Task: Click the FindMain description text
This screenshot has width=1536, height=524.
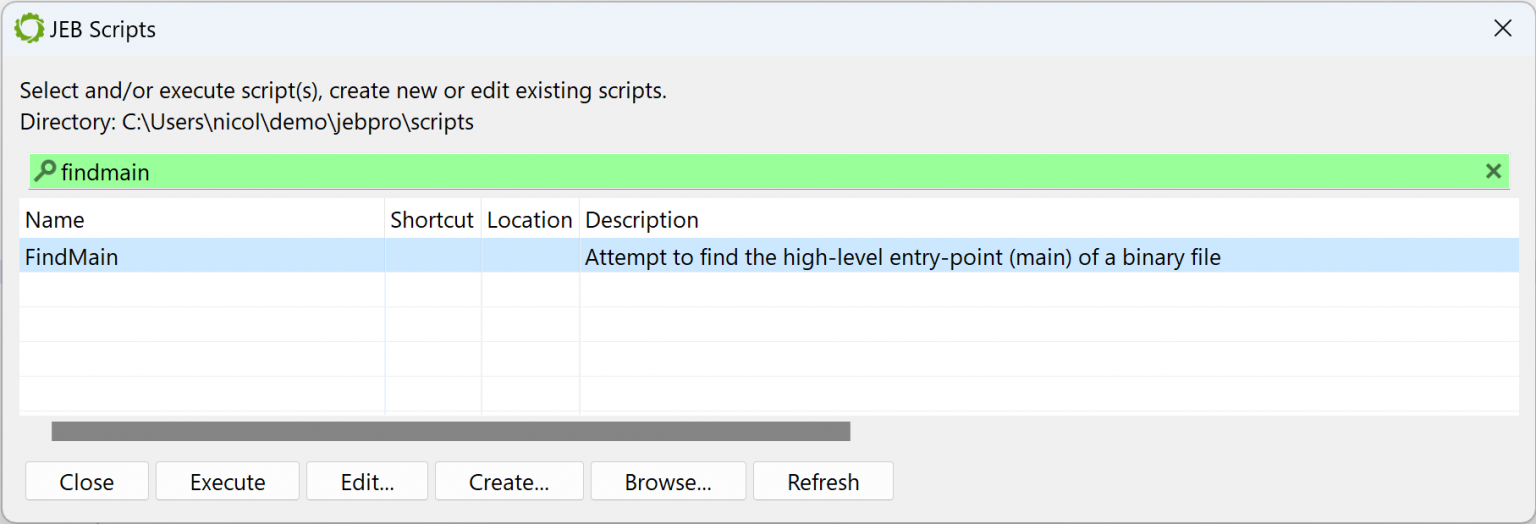Action: pos(902,257)
